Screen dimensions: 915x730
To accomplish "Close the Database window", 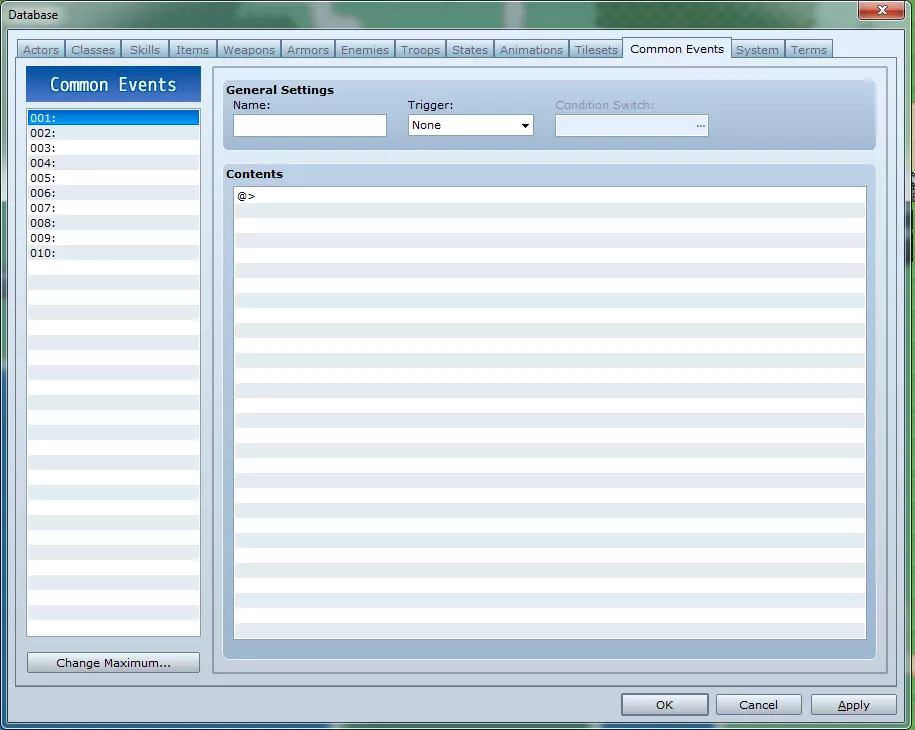I will coord(882,10).
